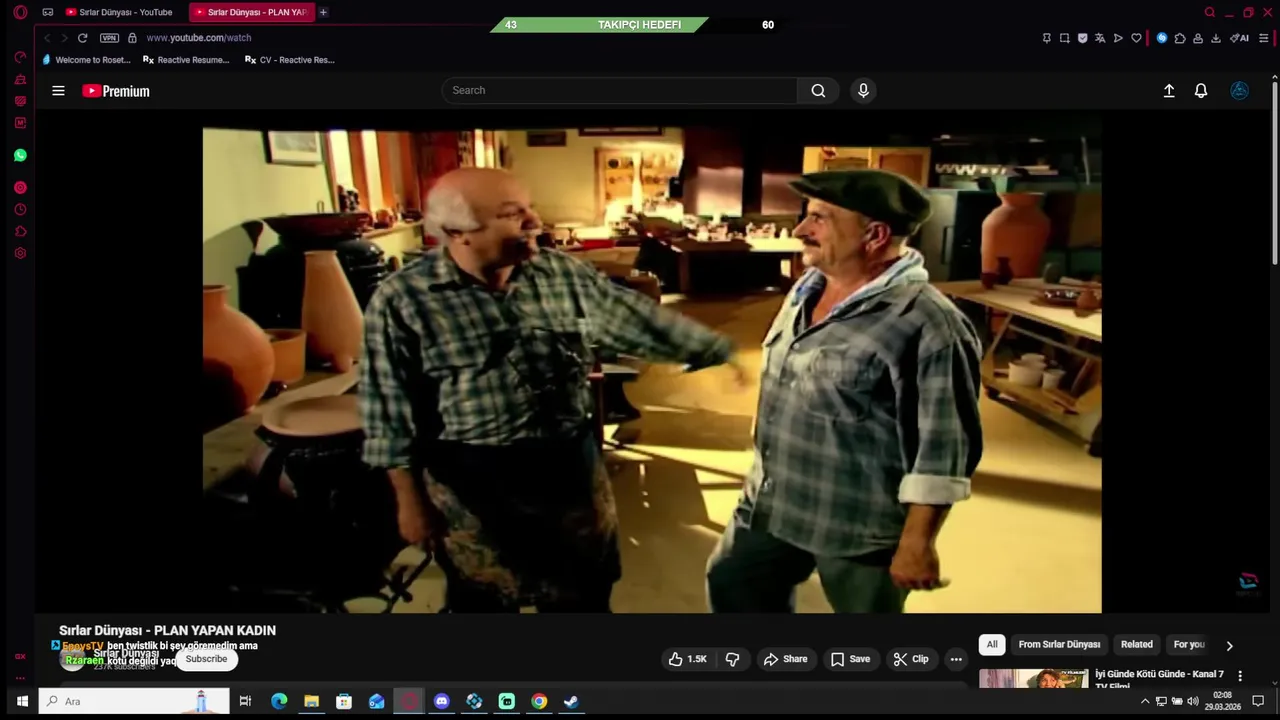
Task: Open the Windows Start menu
Action: (21, 701)
